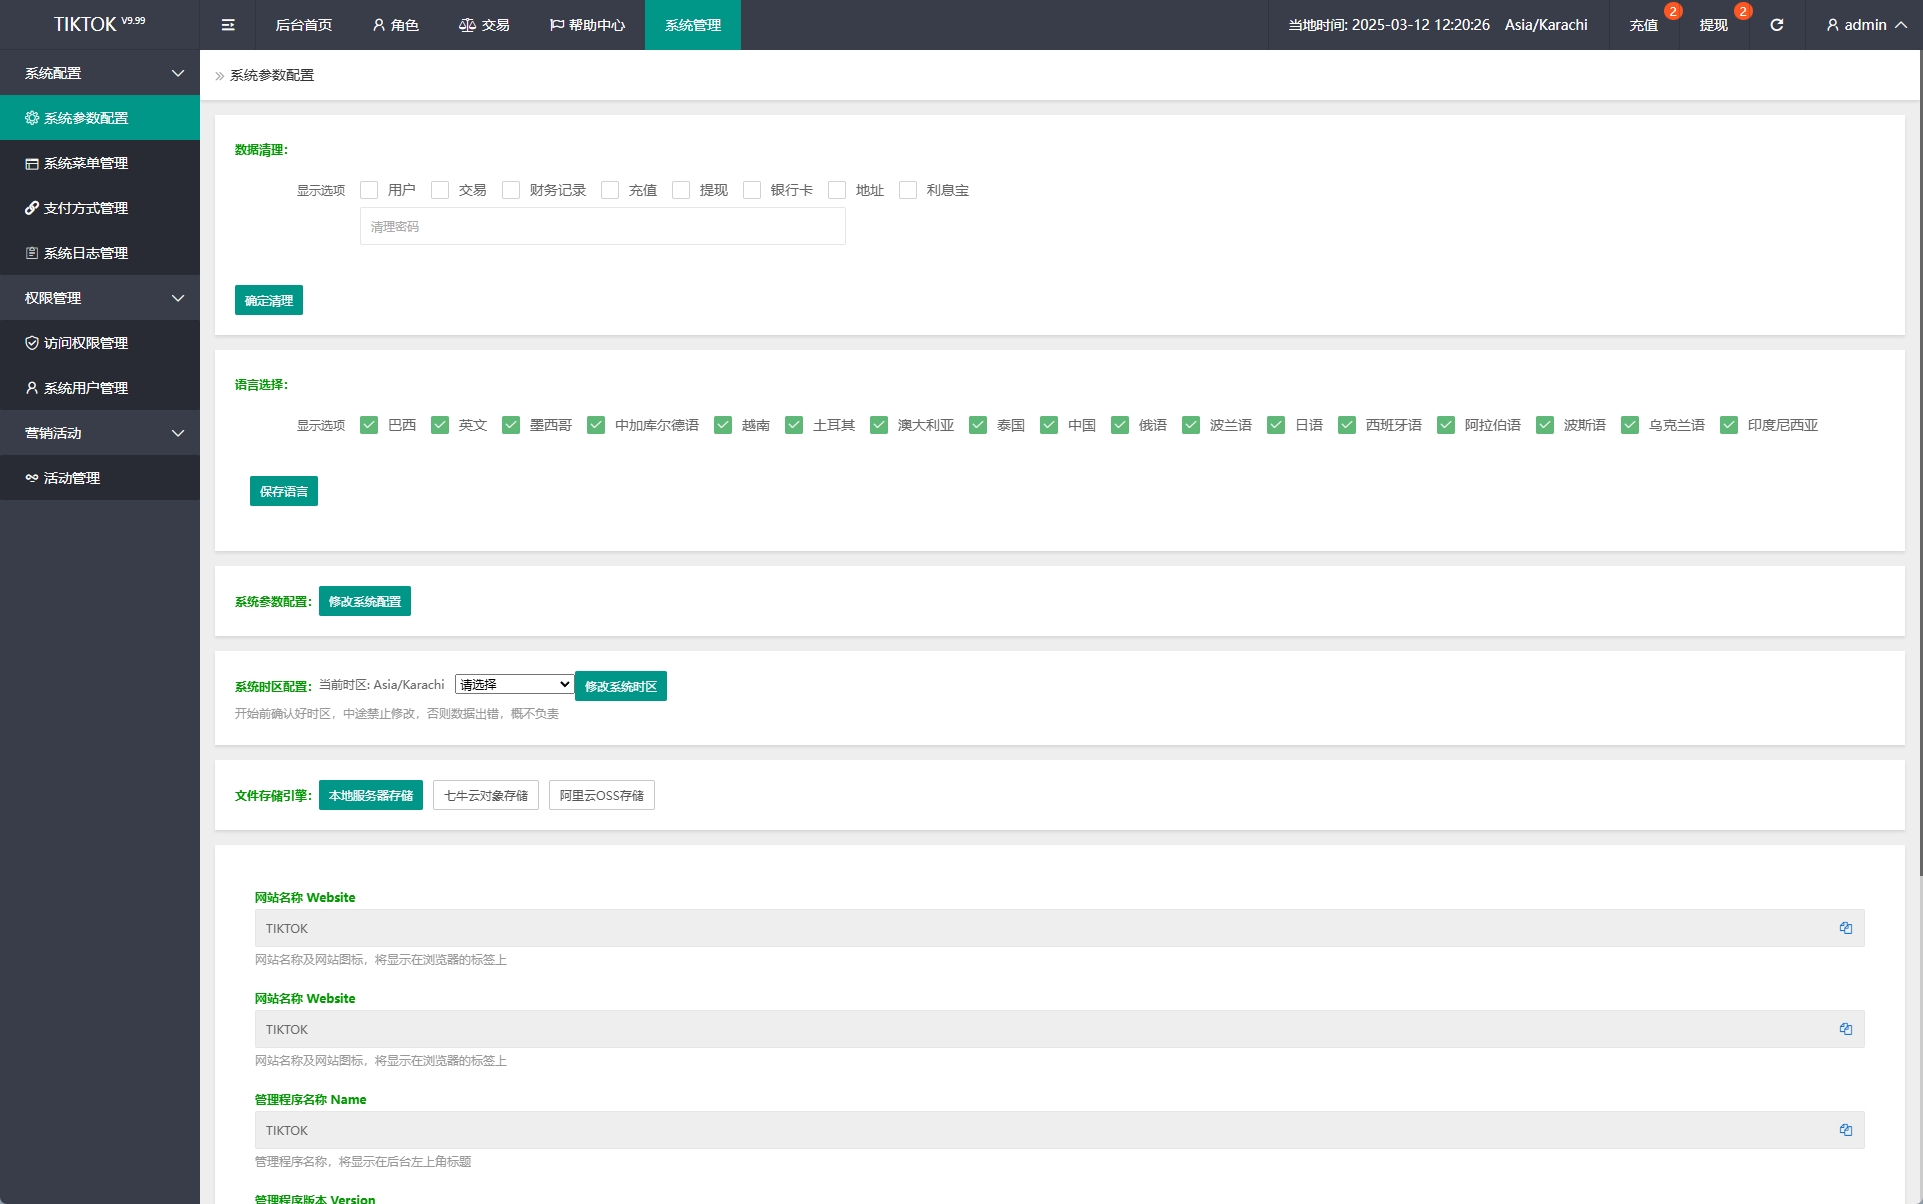Expand the admin account menu
Viewport: 1923px width, 1204px height.
tap(1866, 25)
